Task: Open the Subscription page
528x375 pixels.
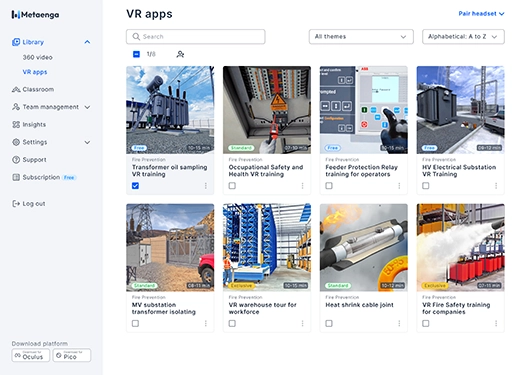Action: [x=41, y=177]
